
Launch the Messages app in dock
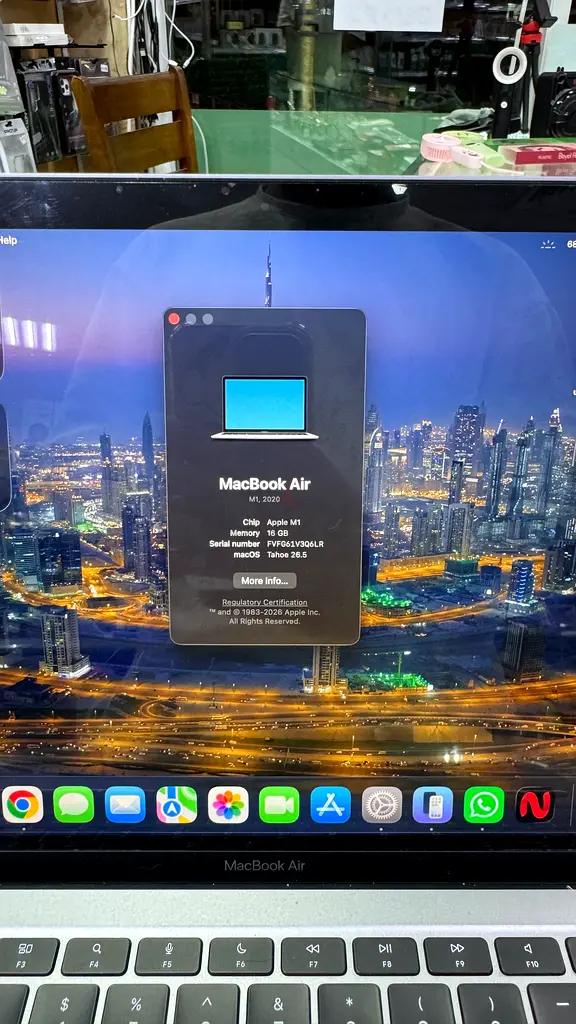(x=74, y=805)
